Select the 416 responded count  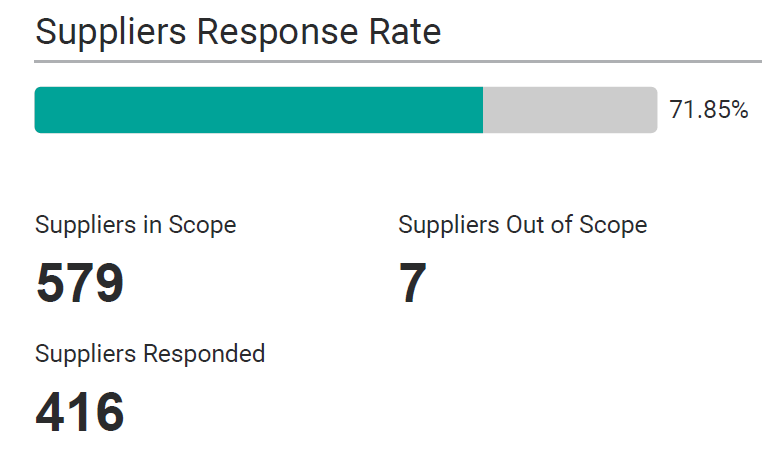[x=79, y=412]
